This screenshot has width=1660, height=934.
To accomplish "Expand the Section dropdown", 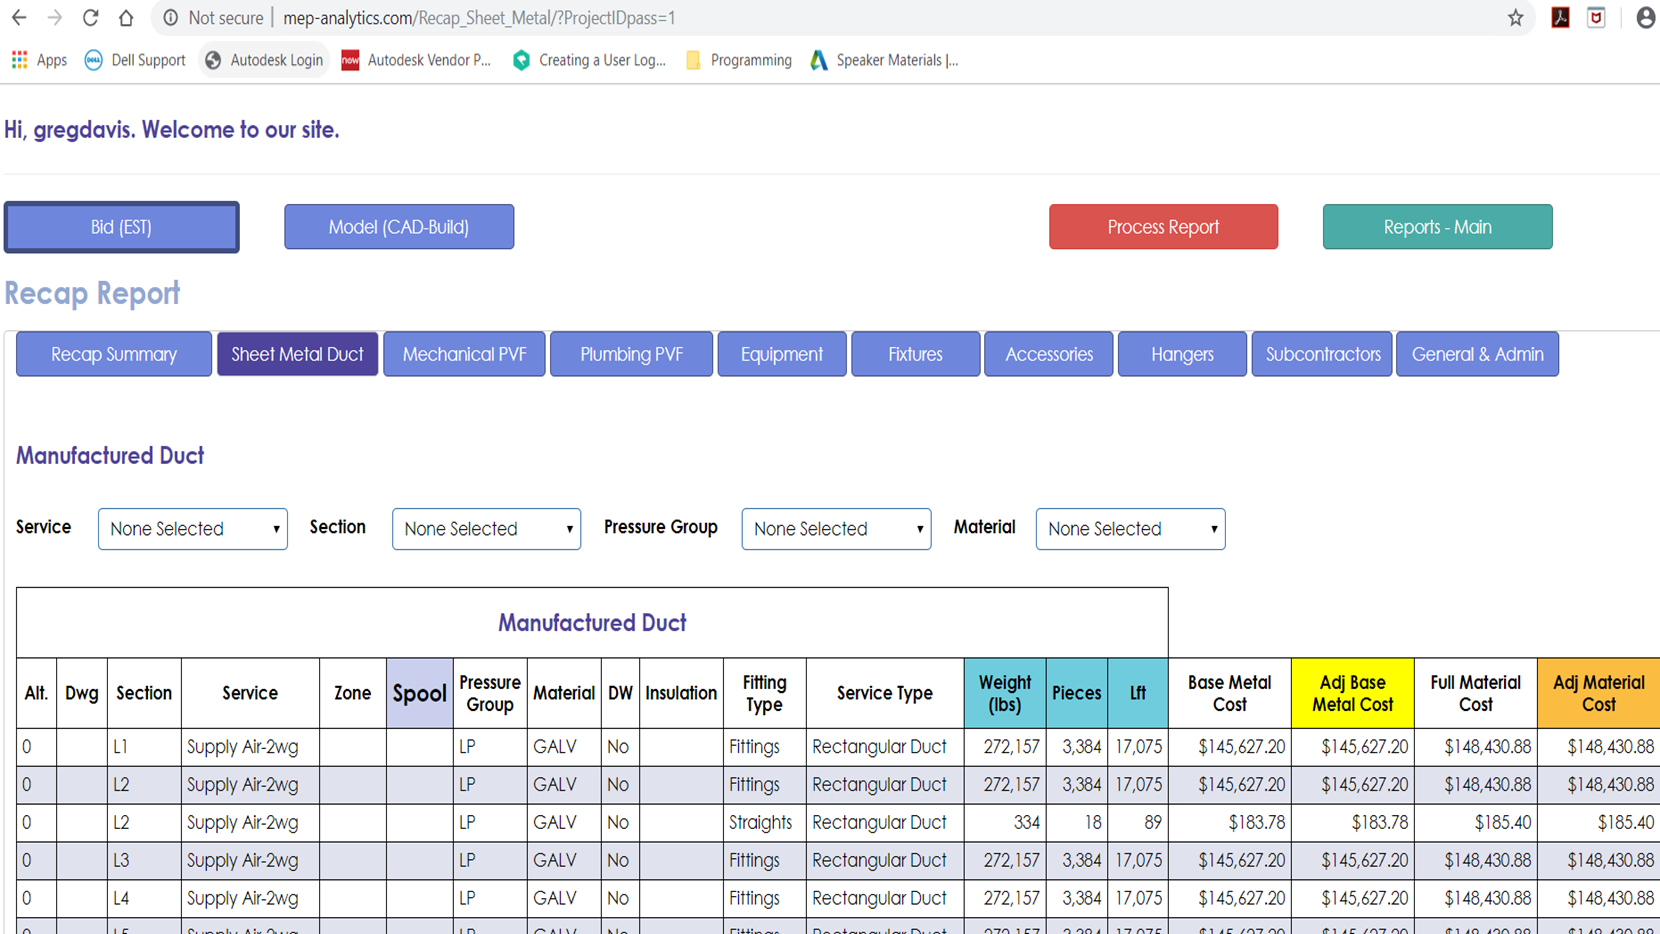I will coord(486,529).
